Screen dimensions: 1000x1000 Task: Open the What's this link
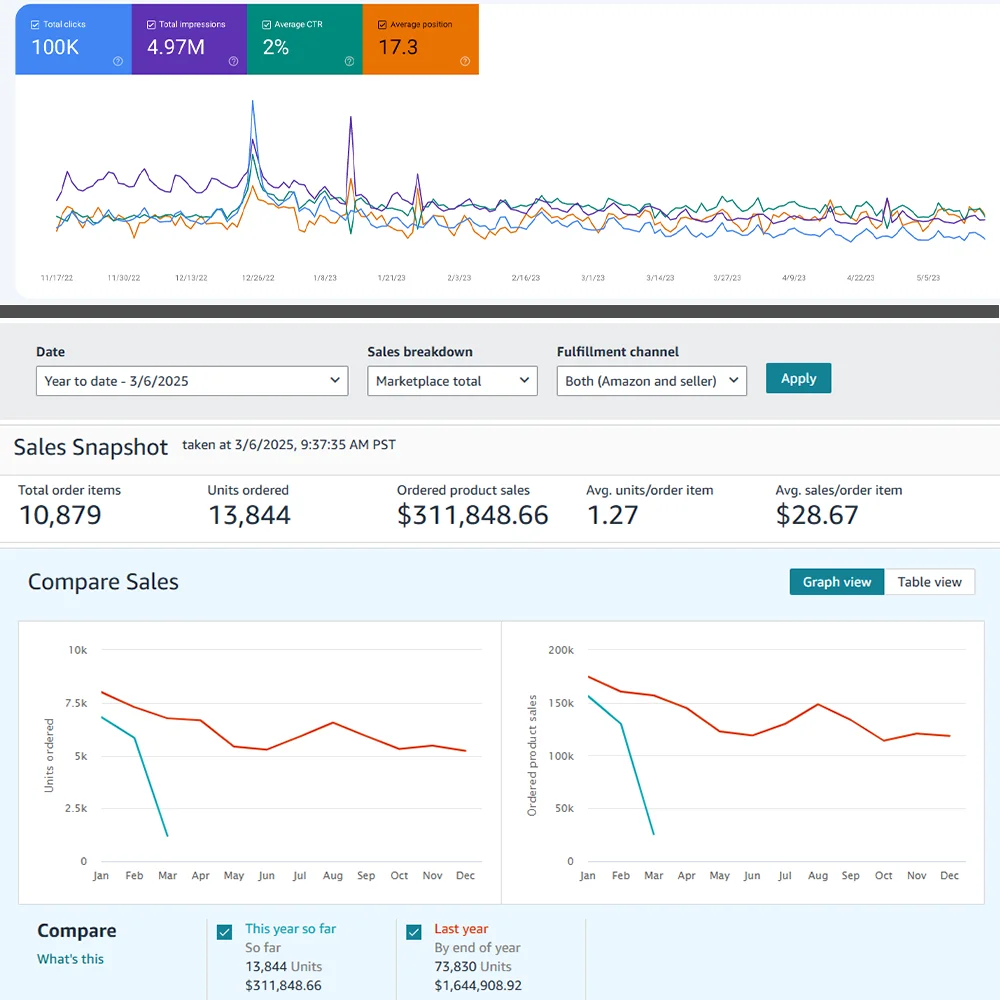tap(70, 959)
